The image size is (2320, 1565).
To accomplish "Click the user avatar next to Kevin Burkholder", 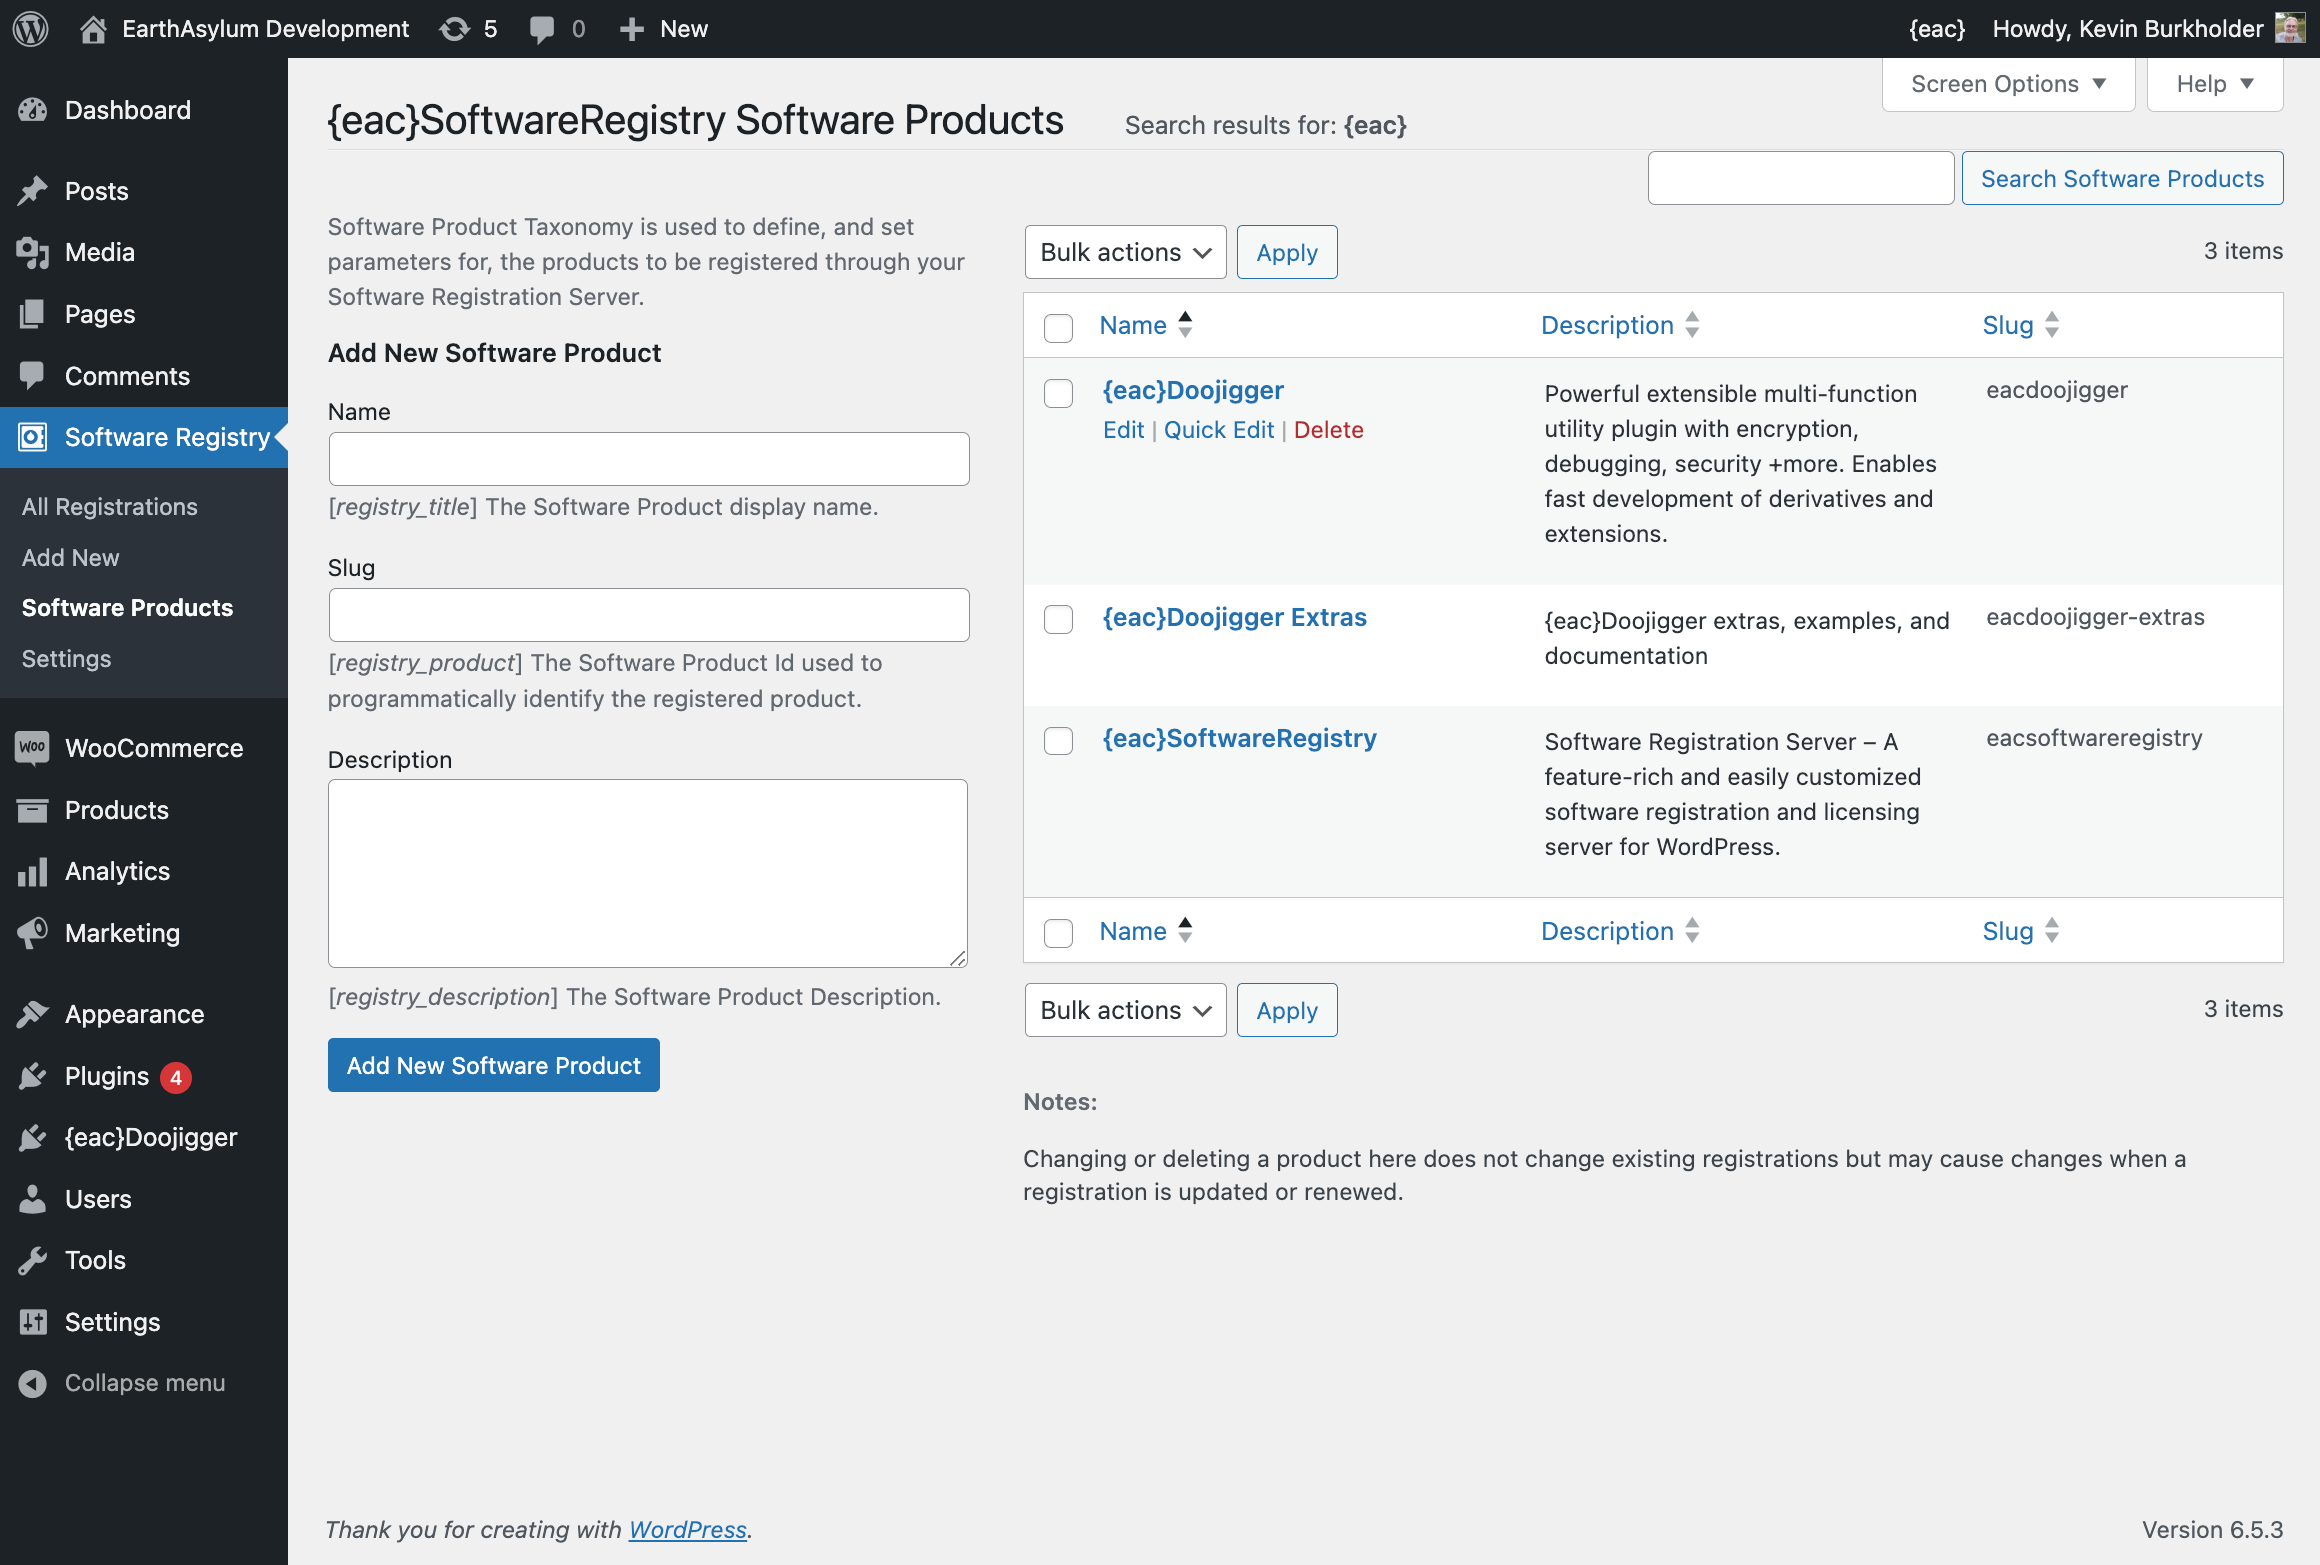I will point(2290,28).
